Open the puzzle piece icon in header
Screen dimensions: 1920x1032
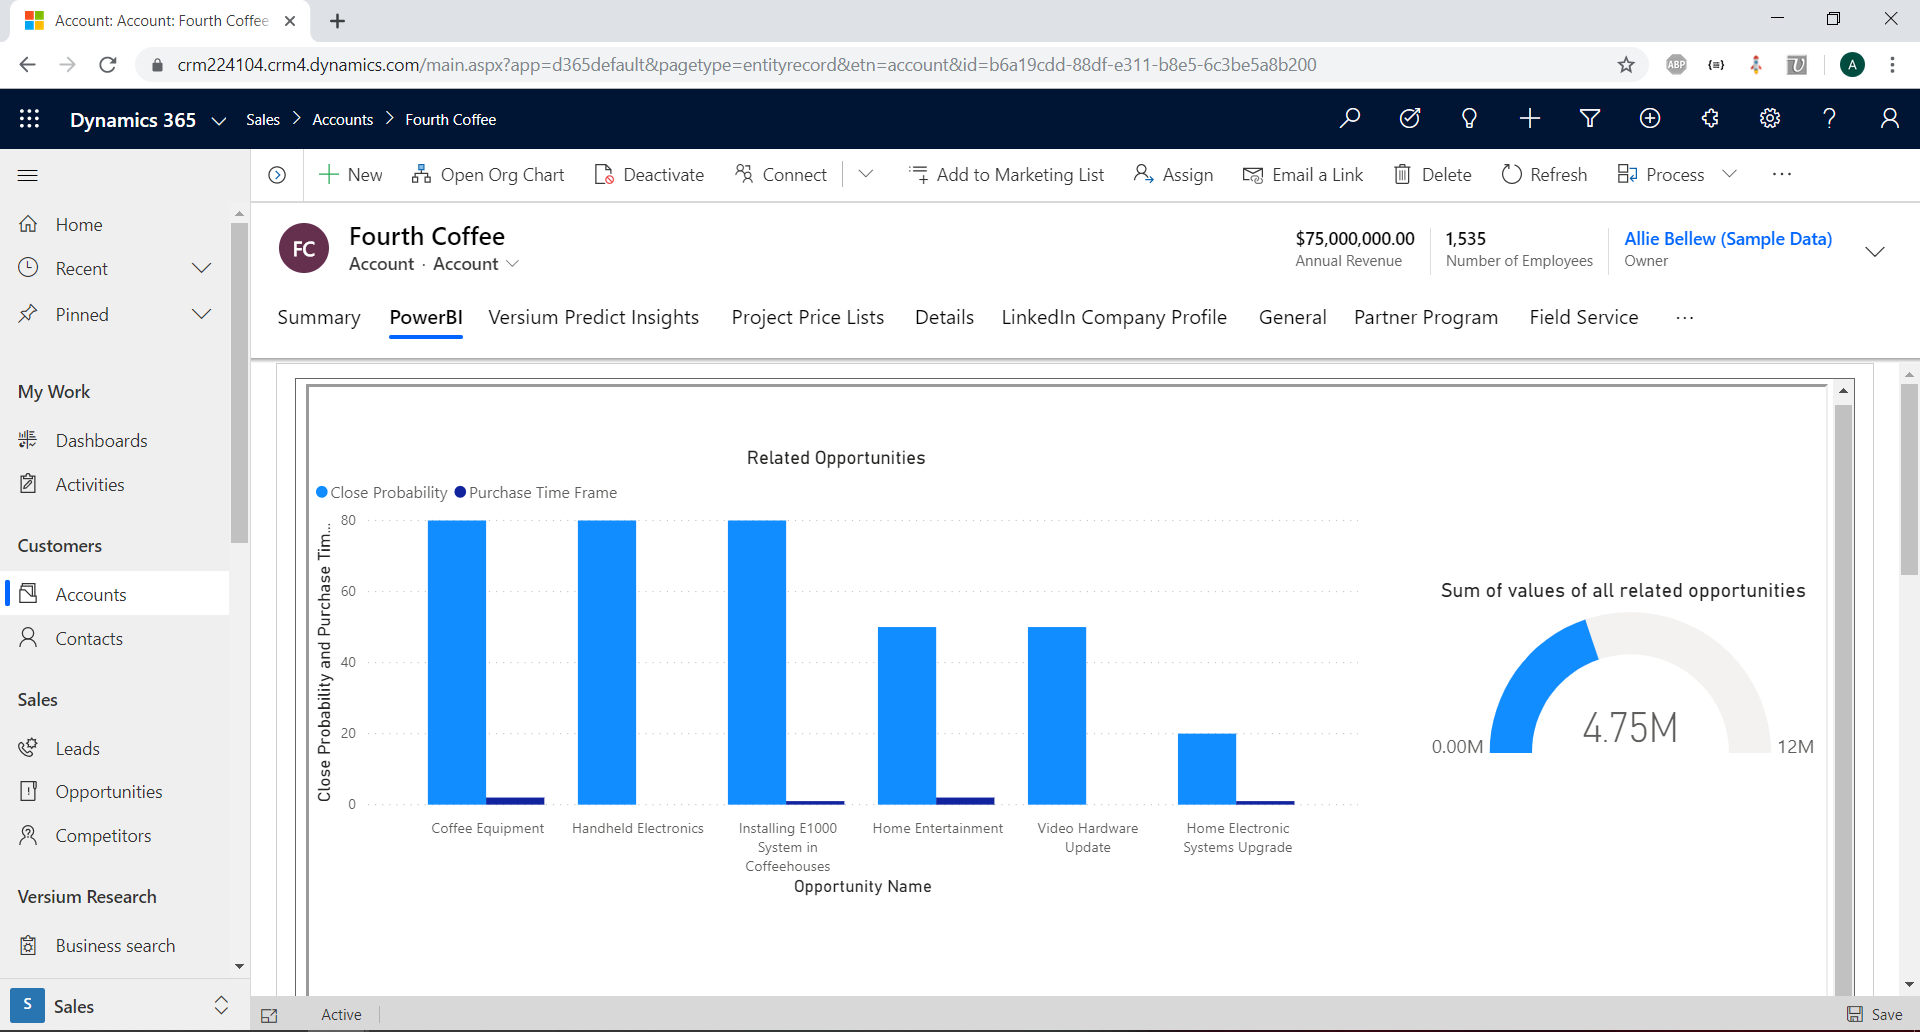[x=1710, y=119]
